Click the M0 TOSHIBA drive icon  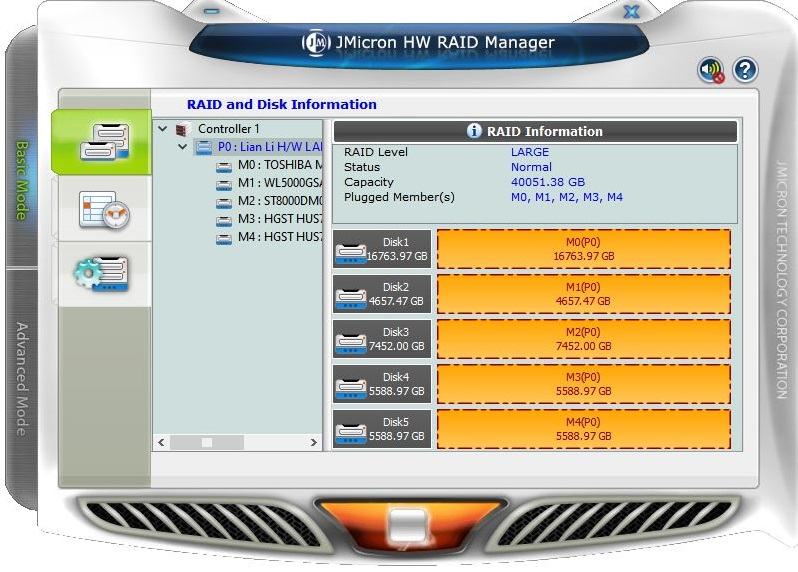point(223,166)
